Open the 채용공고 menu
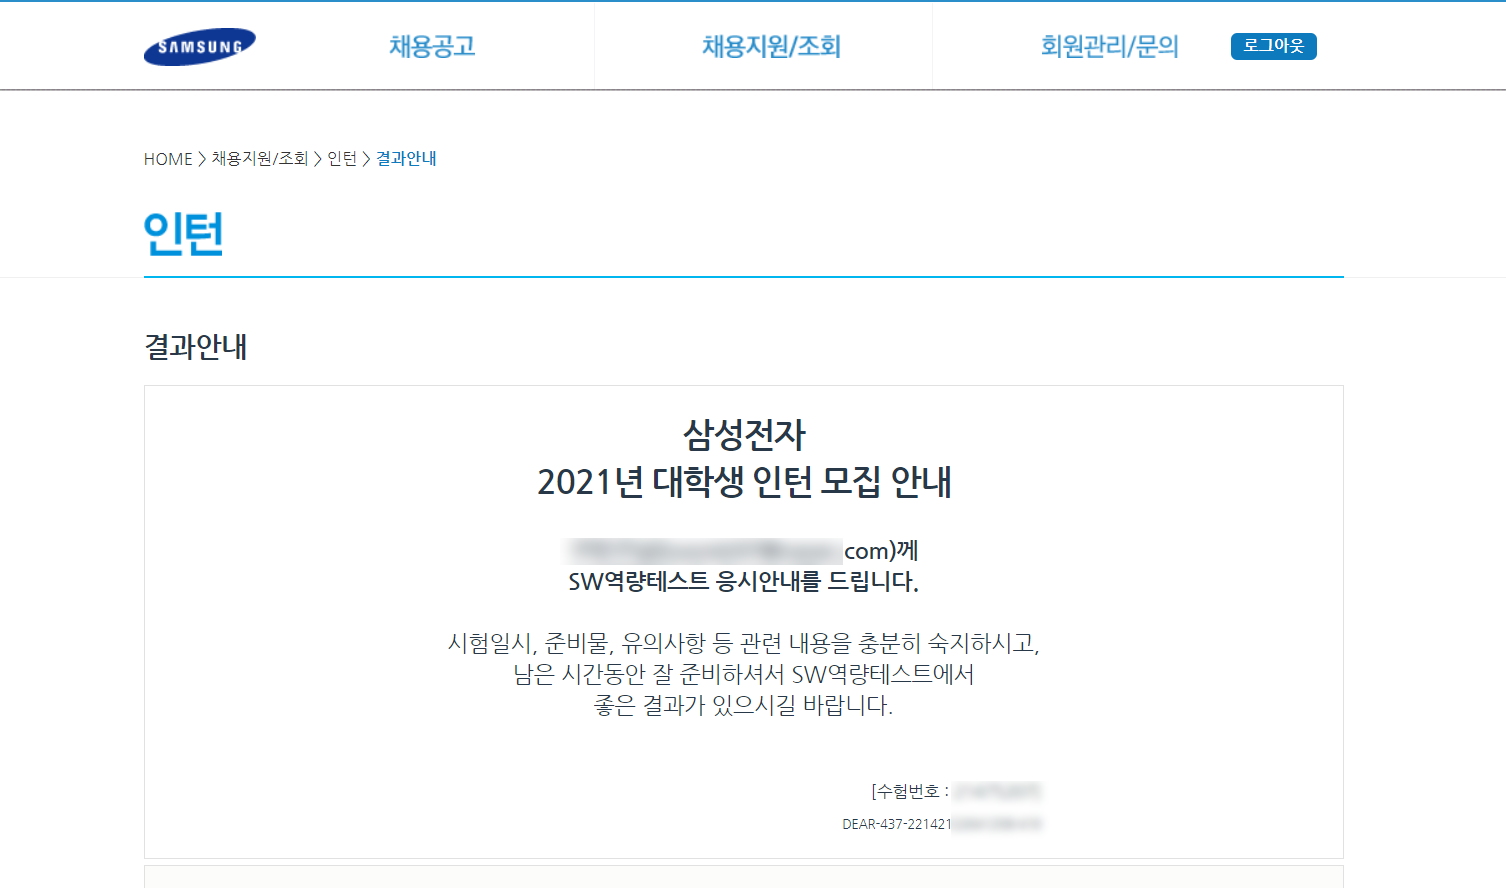The width and height of the screenshot is (1506, 888). (x=432, y=46)
